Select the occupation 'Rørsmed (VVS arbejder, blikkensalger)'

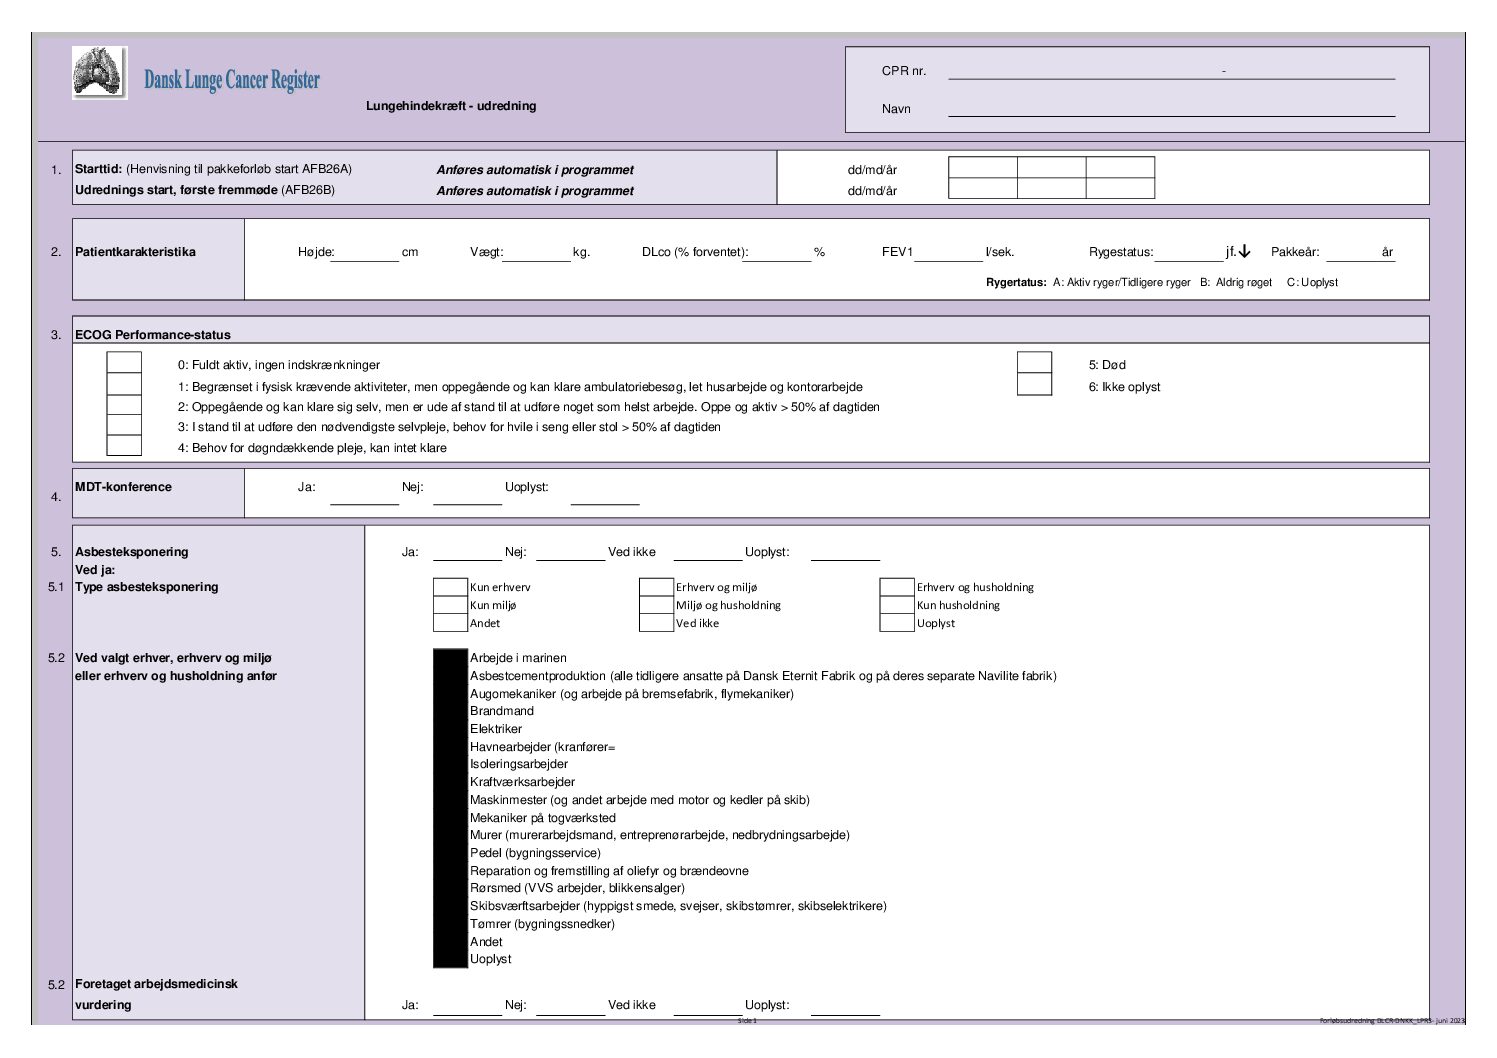coord(577,888)
